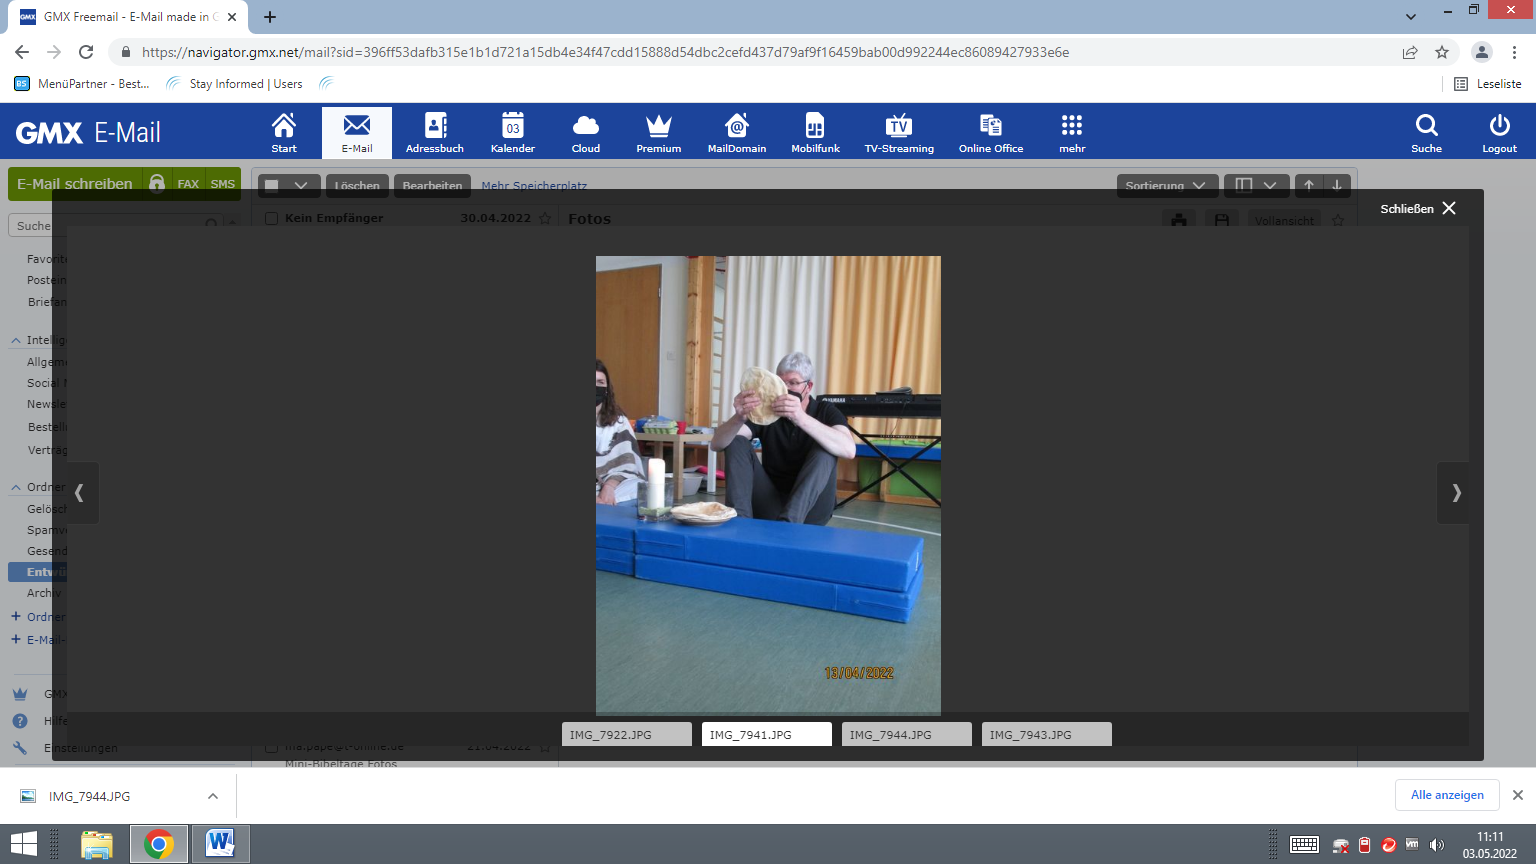
Task: Show previous photo with left arrow
Action: [x=81, y=492]
